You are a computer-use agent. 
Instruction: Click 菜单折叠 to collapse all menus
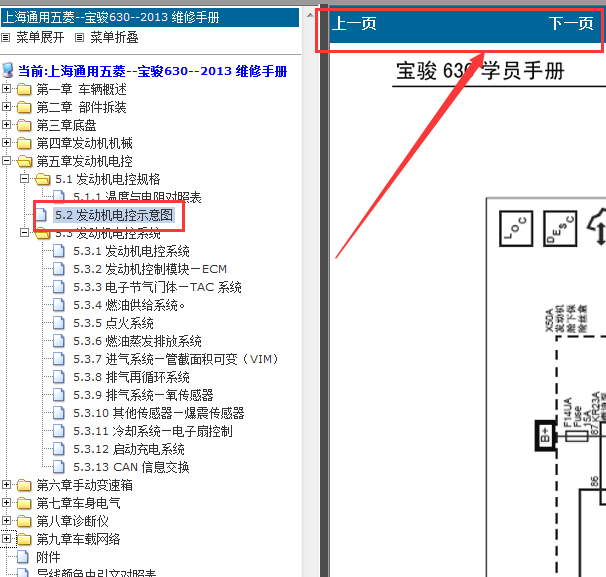pos(114,37)
